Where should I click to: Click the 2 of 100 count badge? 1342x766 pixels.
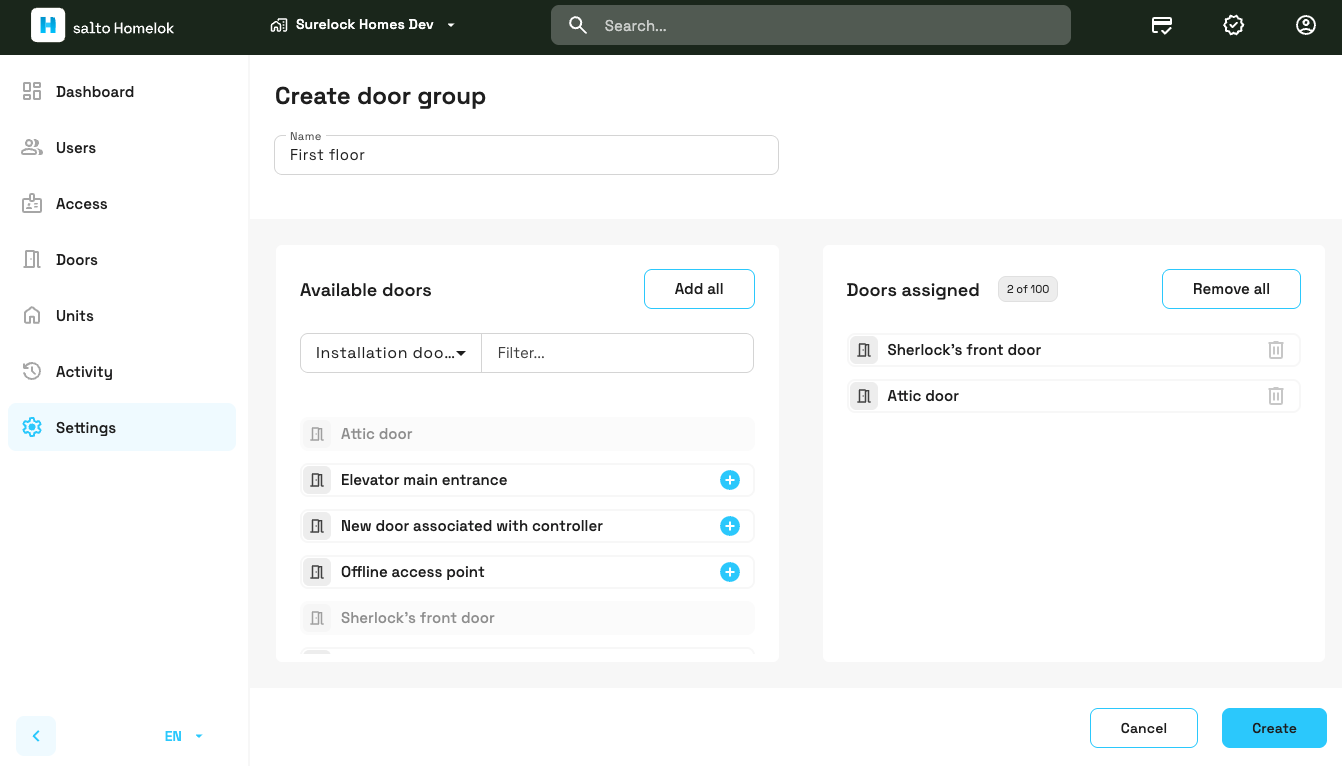[1028, 289]
